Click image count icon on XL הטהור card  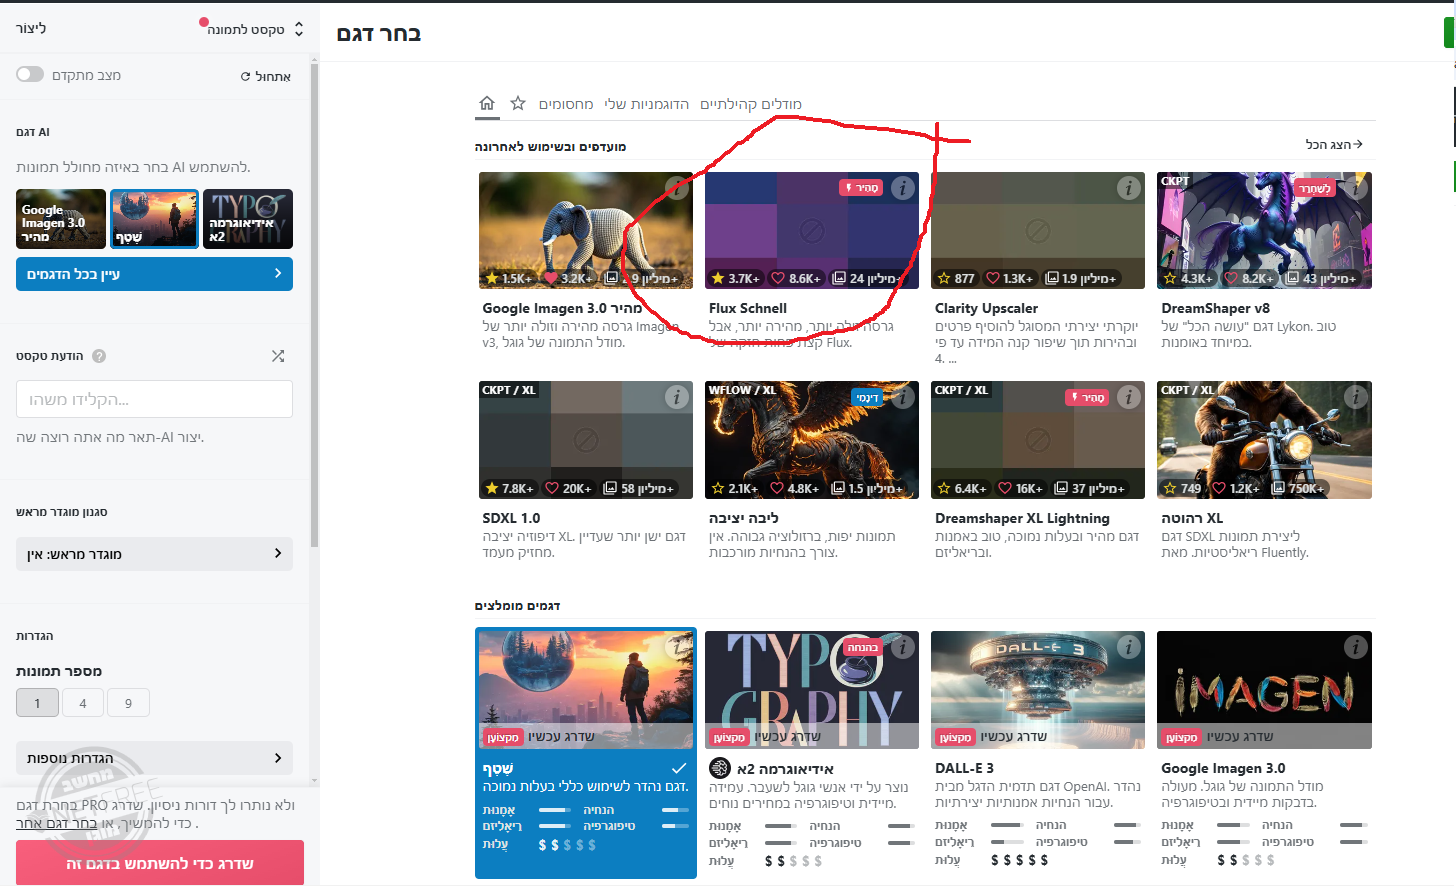1278,488
